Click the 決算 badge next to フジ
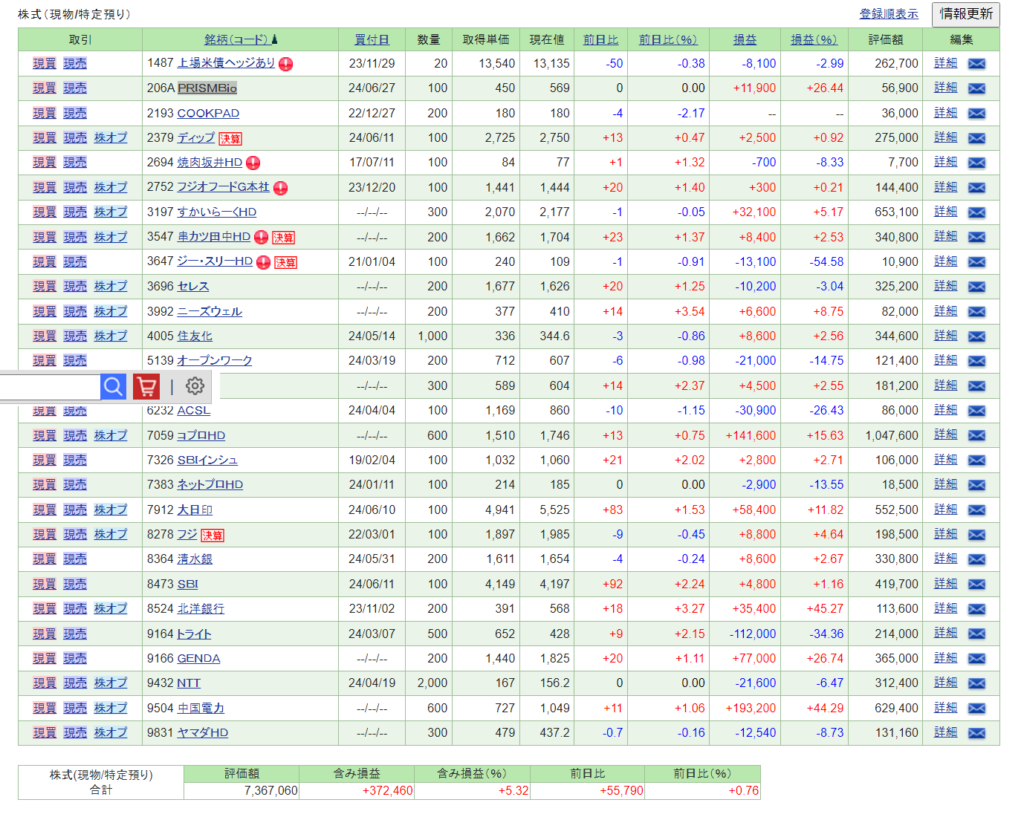1024x817 pixels. click(x=212, y=535)
